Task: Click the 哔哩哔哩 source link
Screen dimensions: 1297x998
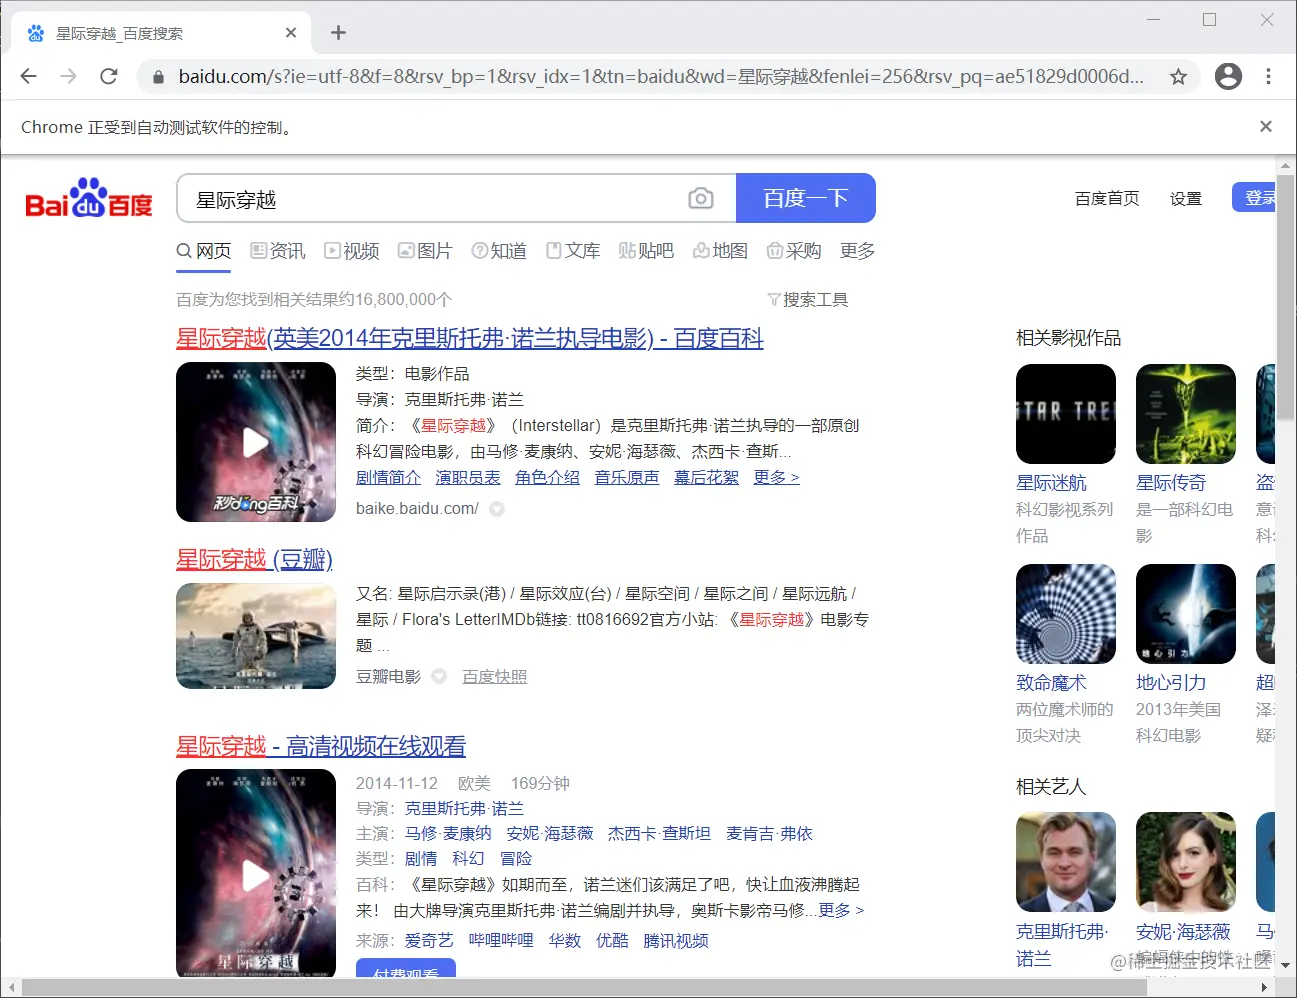Action: (501, 940)
